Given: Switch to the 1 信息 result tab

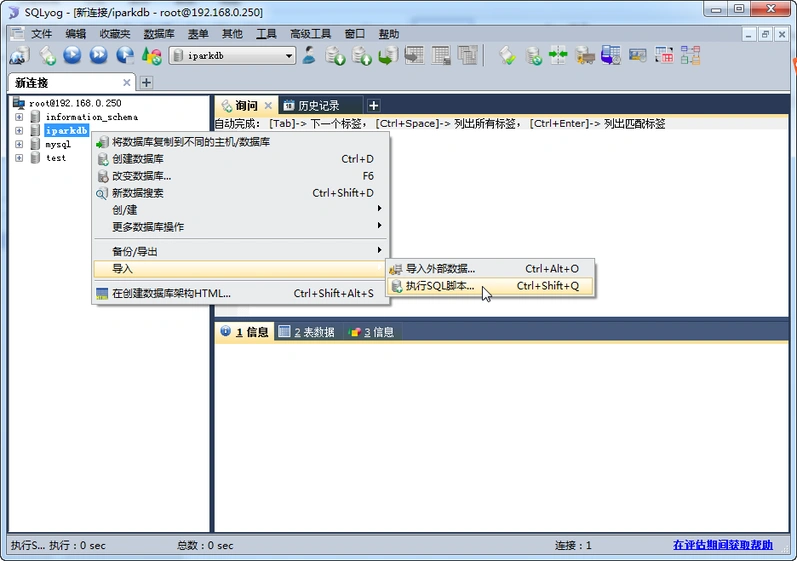Looking at the screenshot, I should click(245, 332).
